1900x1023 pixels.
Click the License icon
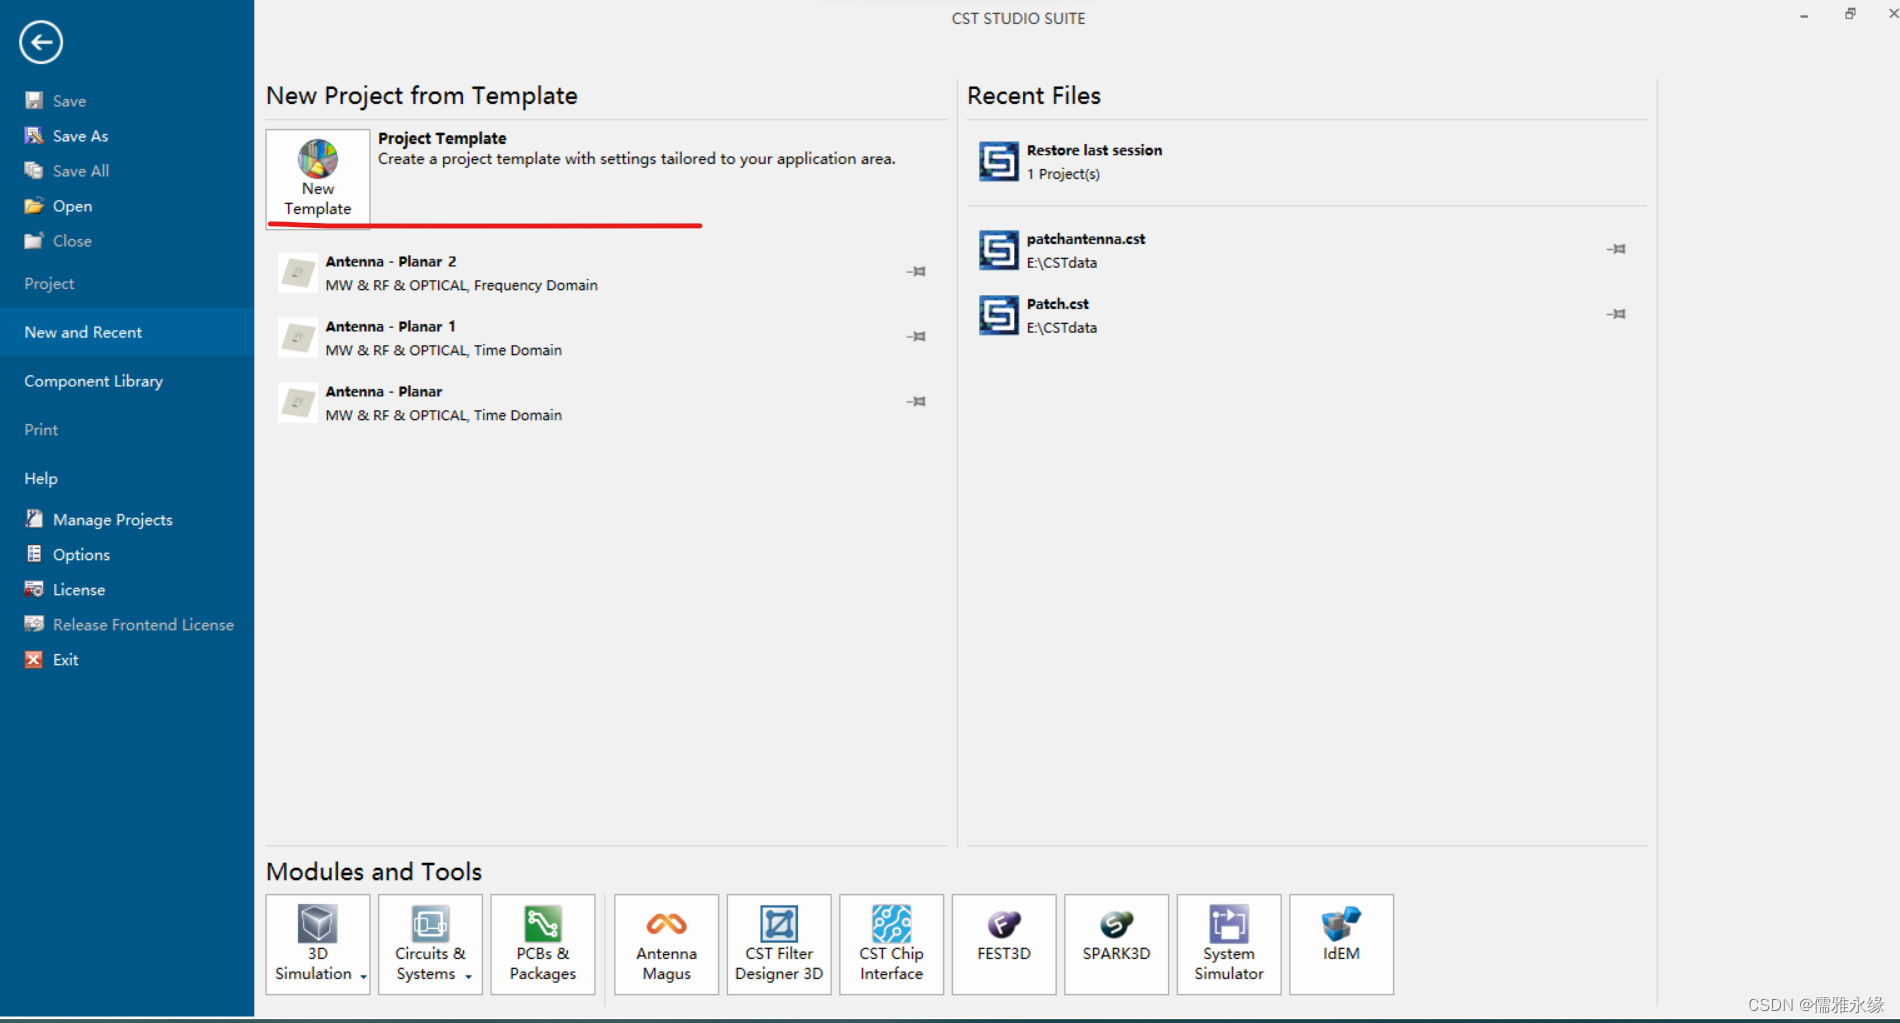click(x=34, y=589)
